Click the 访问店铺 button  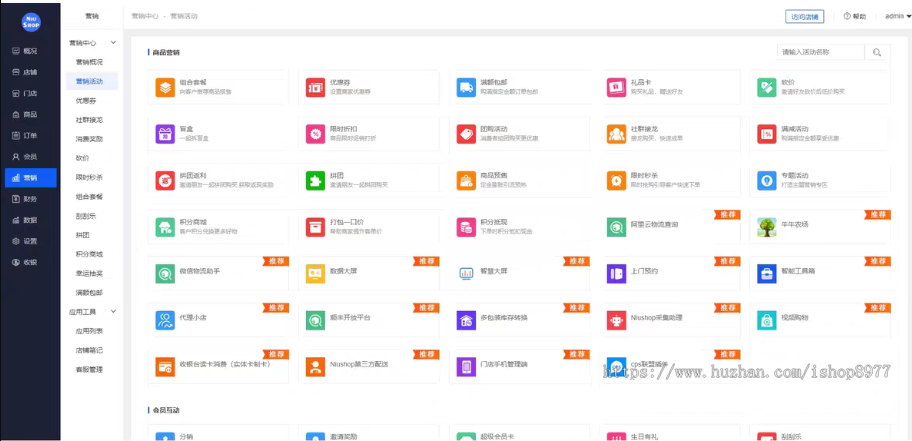[804, 17]
